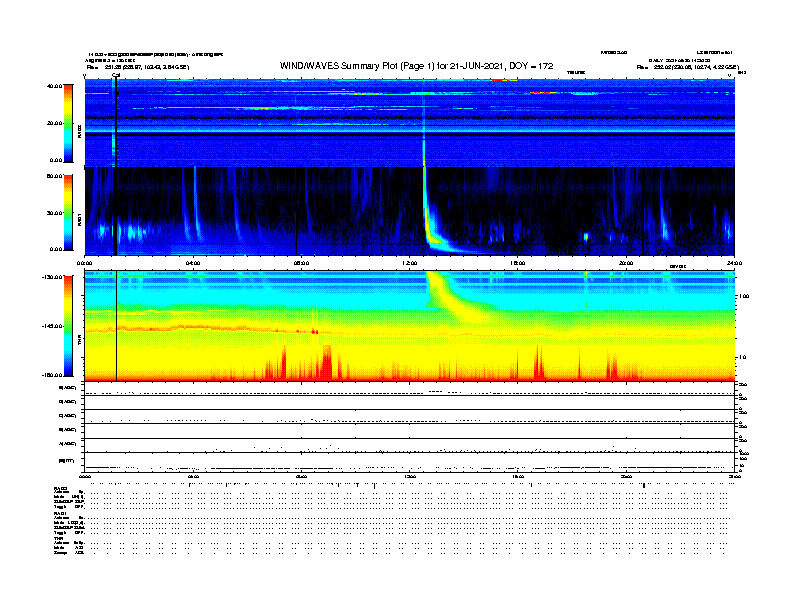Click the TNR status table heading
This screenshot has width=792, height=612.
pos(58,538)
